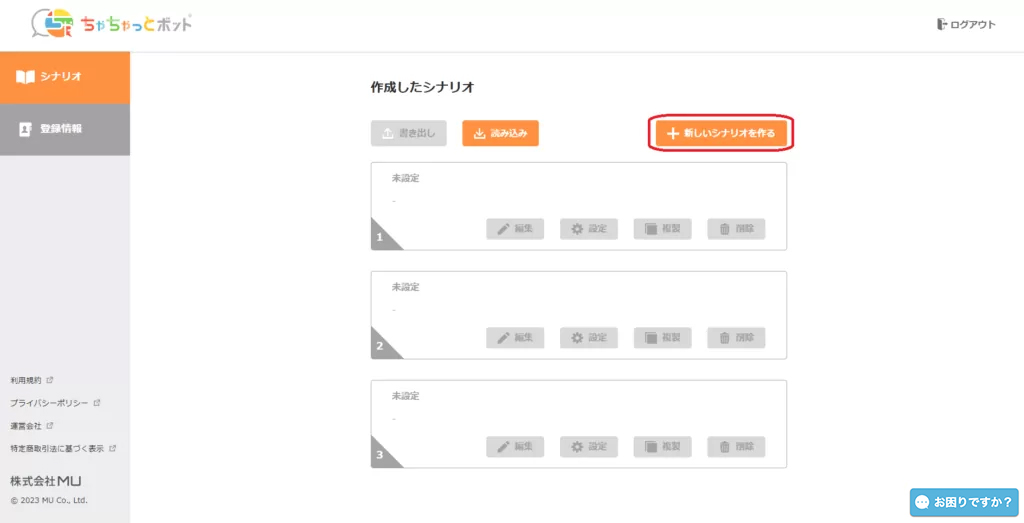
Task: Click the trash icon in scenario 3
Action: click(724, 446)
